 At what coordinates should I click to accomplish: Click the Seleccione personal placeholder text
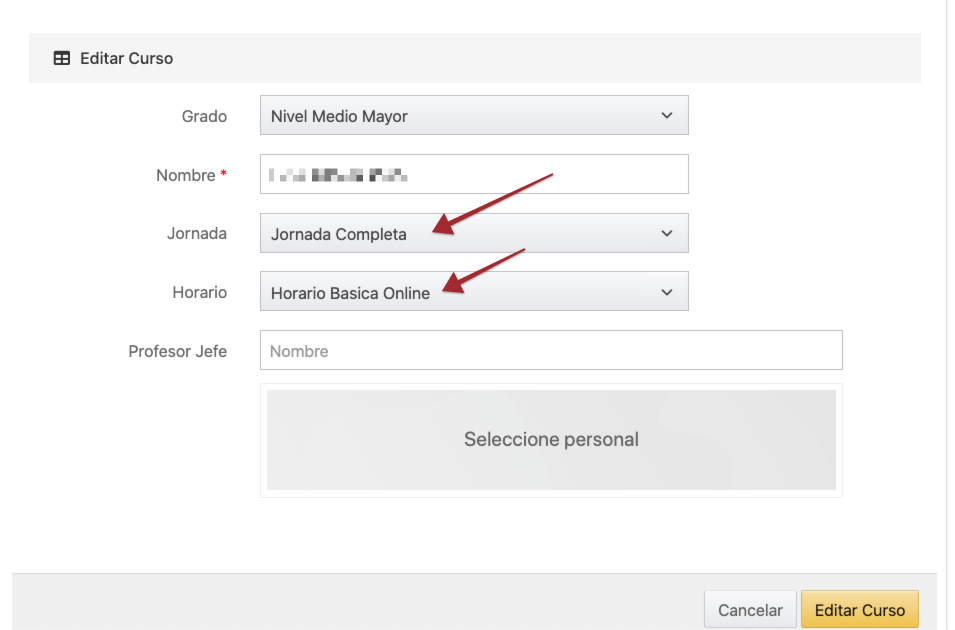pyautogui.click(x=551, y=440)
